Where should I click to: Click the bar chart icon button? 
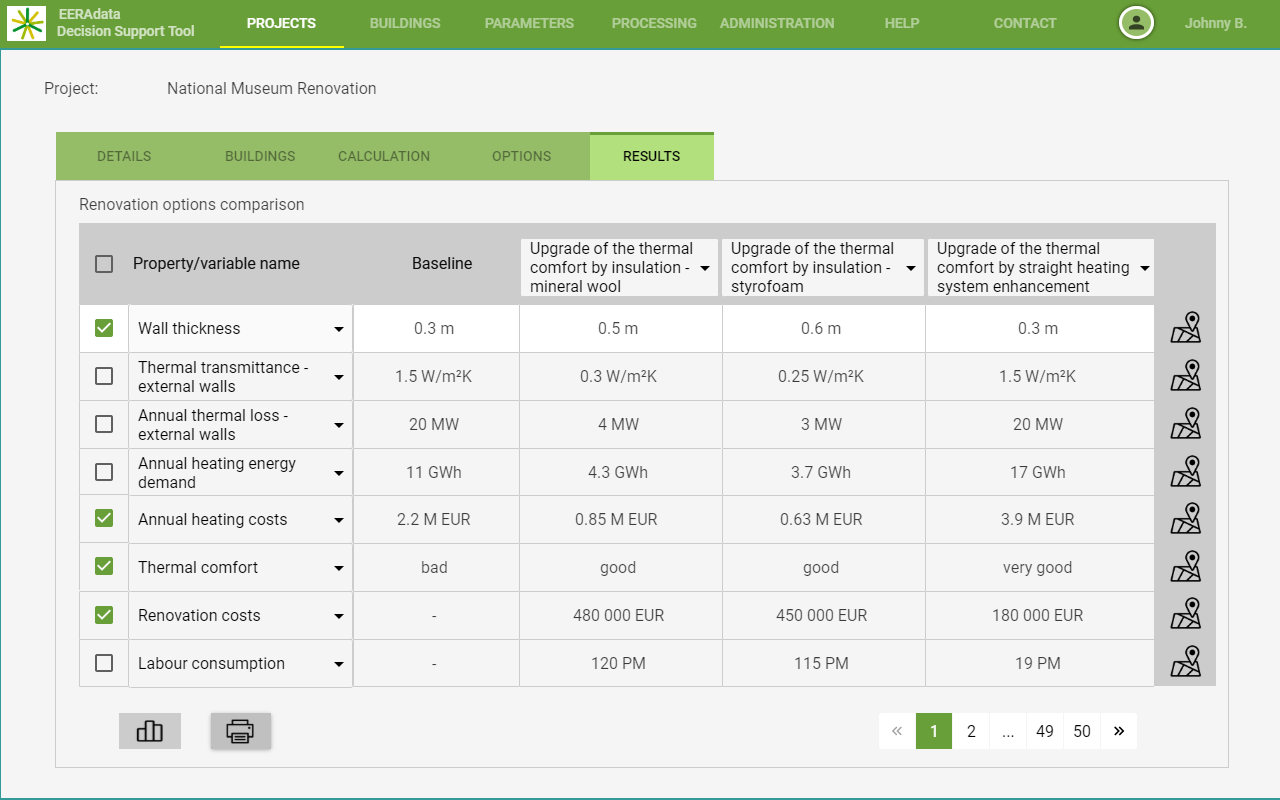tap(149, 731)
